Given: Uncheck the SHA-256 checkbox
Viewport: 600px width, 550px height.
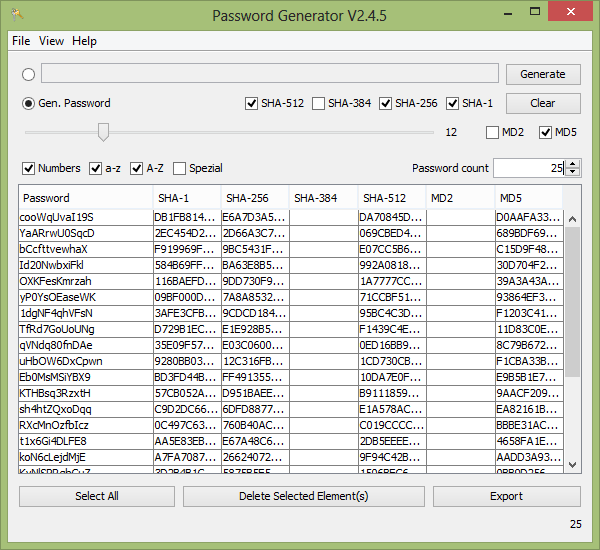Looking at the screenshot, I should [385, 103].
